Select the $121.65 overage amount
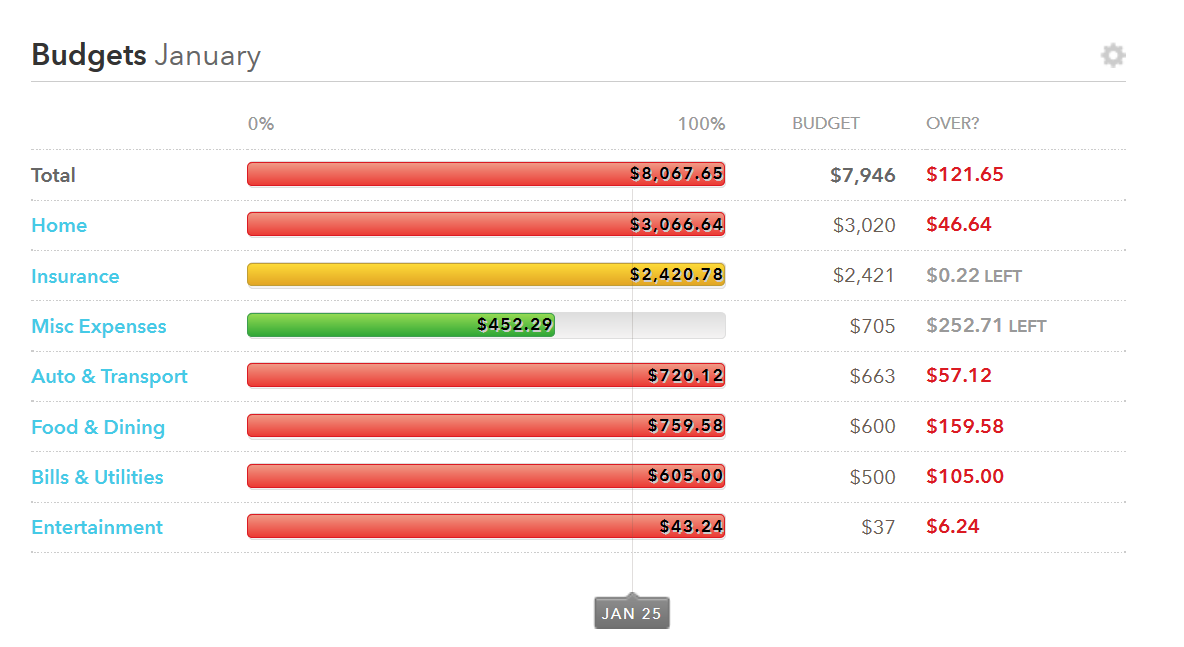1184x647 pixels. pyautogui.click(x=964, y=174)
